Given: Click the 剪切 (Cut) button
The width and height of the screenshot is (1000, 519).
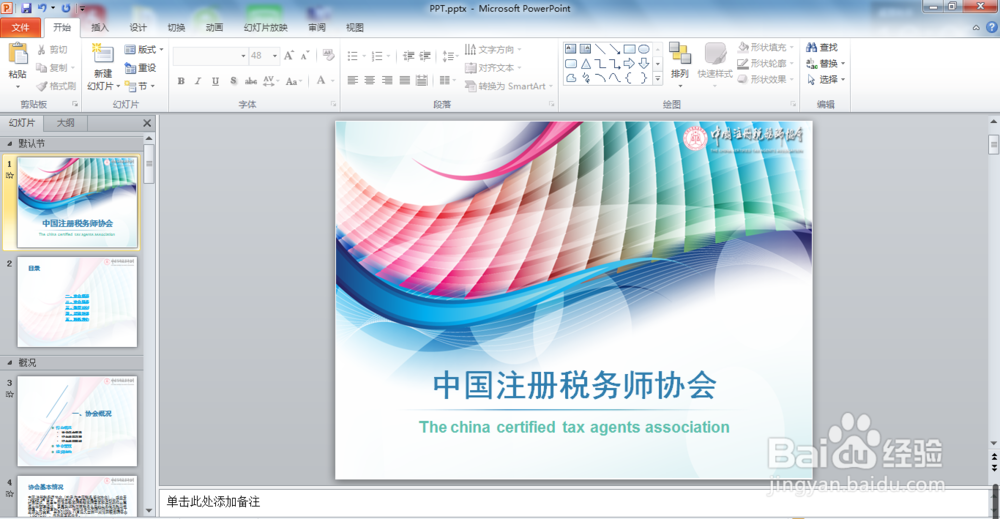Looking at the screenshot, I should [52, 50].
